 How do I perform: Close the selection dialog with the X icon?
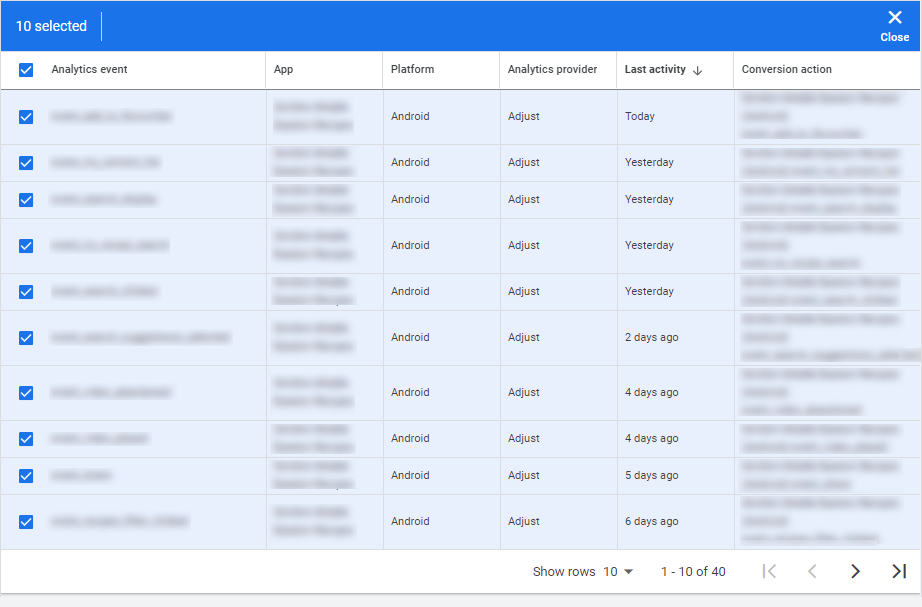895,17
